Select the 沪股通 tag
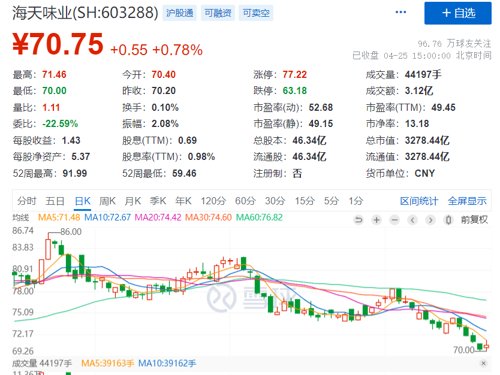 click(180, 13)
